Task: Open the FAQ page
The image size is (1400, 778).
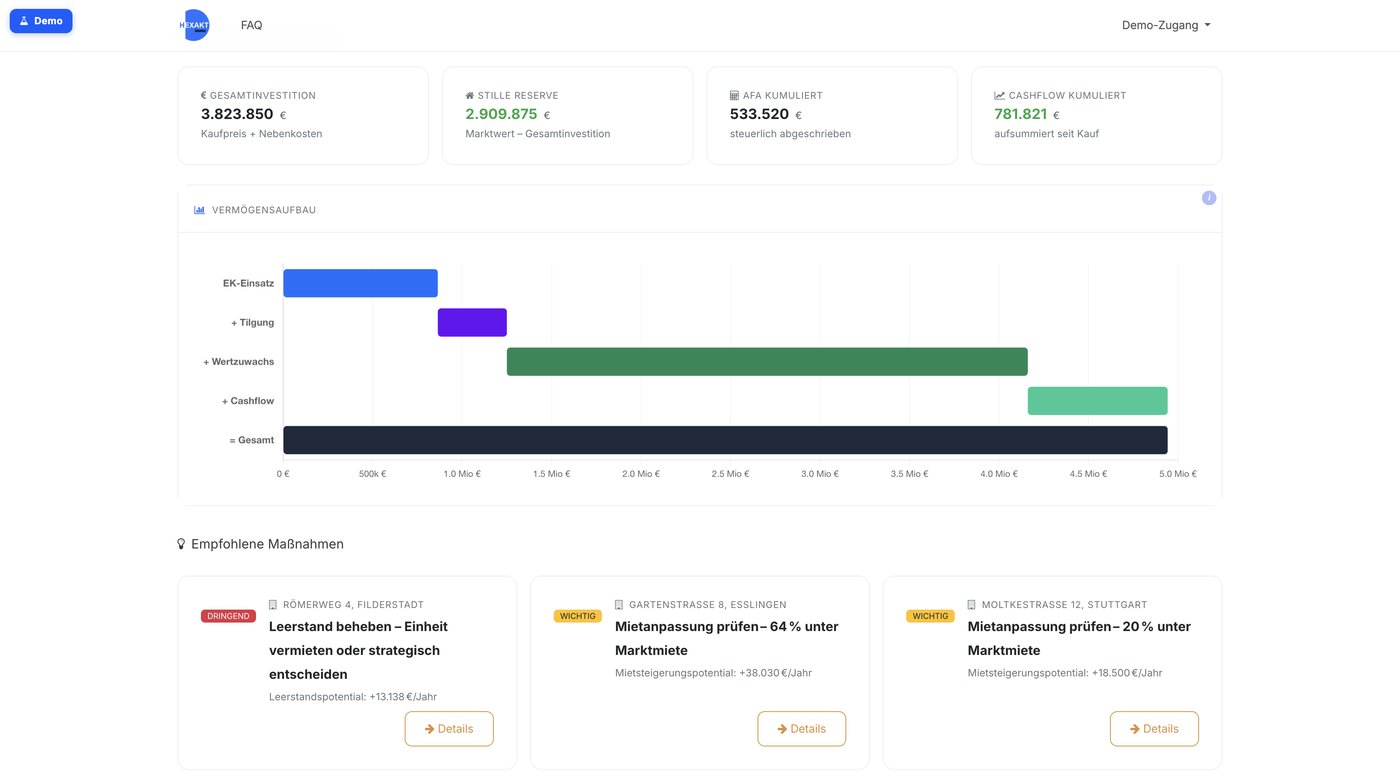Action: click(252, 25)
